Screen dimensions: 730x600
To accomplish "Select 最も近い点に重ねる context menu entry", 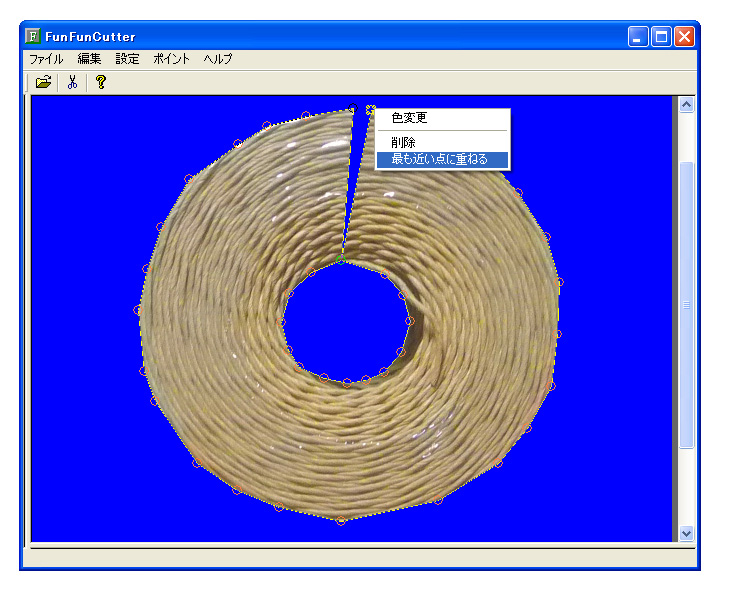I will (442, 160).
